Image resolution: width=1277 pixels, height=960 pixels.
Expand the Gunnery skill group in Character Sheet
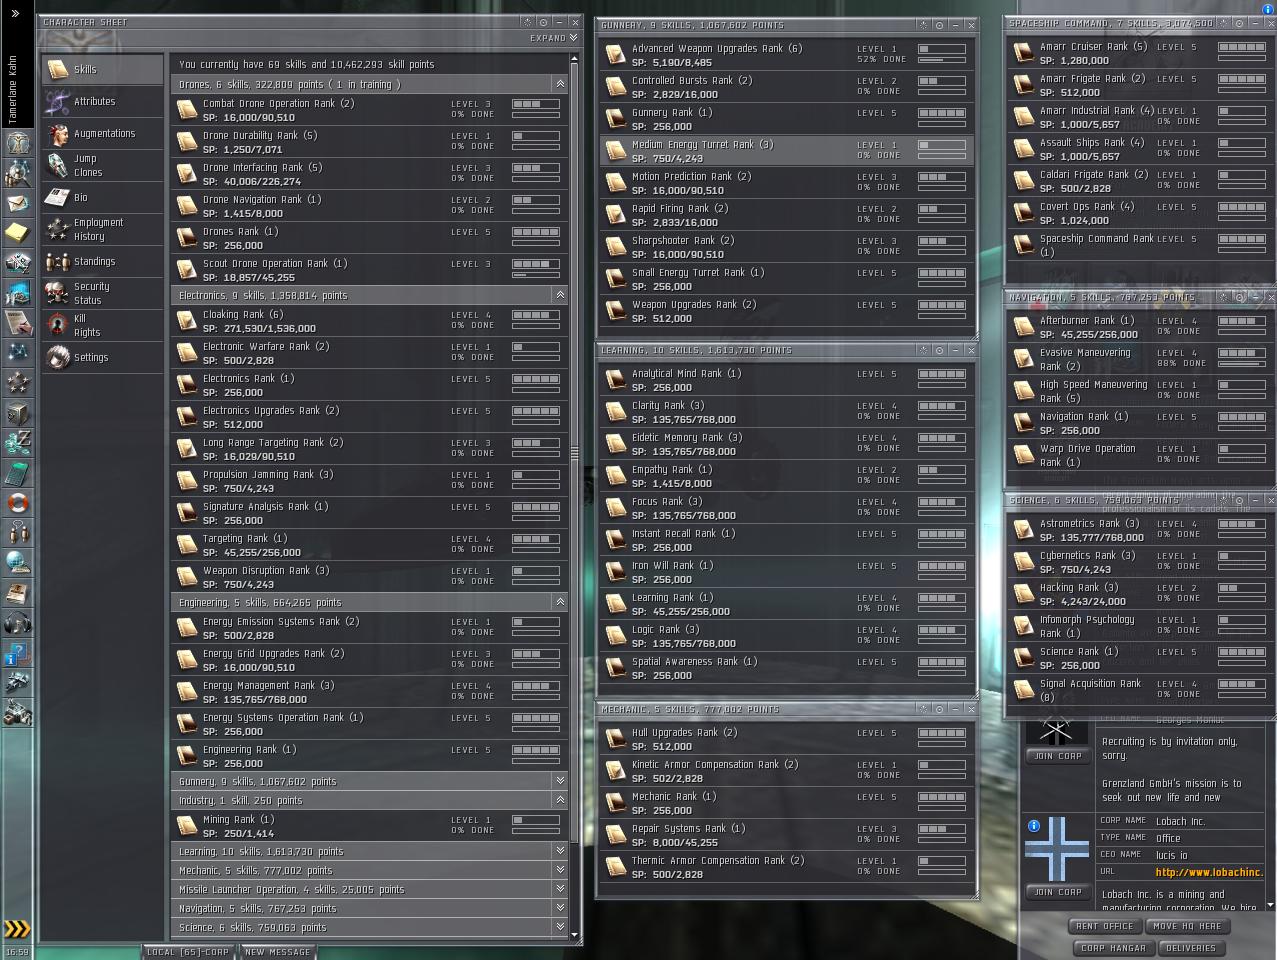pyautogui.click(x=560, y=781)
